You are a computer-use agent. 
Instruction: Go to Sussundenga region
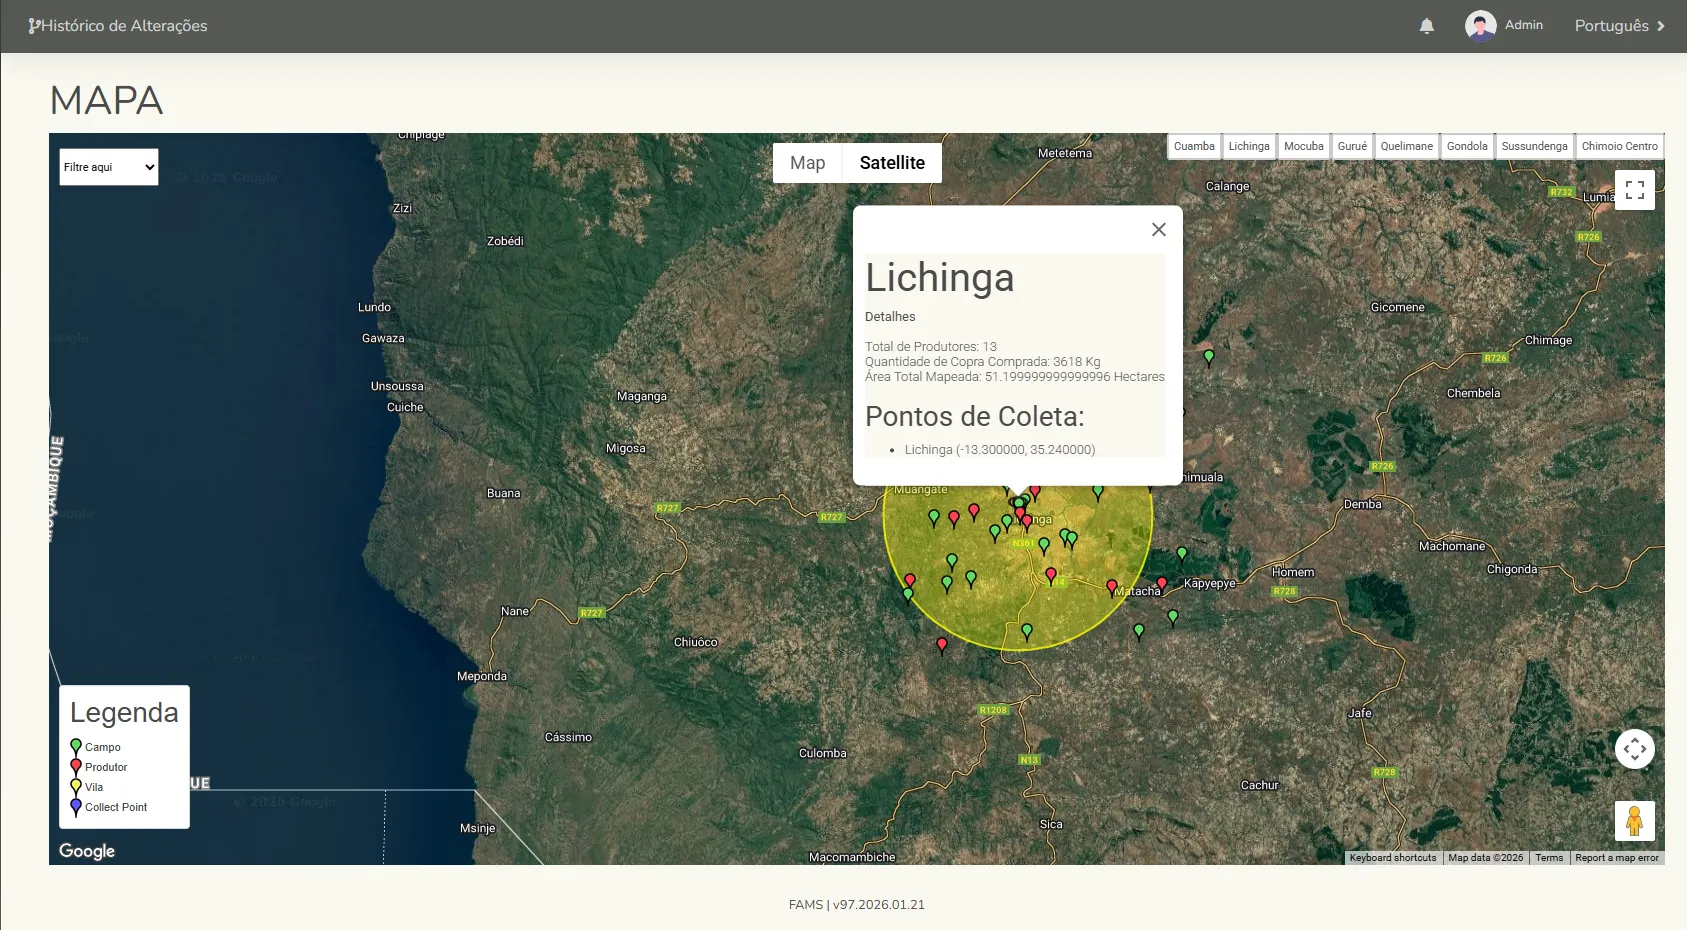[1534, 146]
